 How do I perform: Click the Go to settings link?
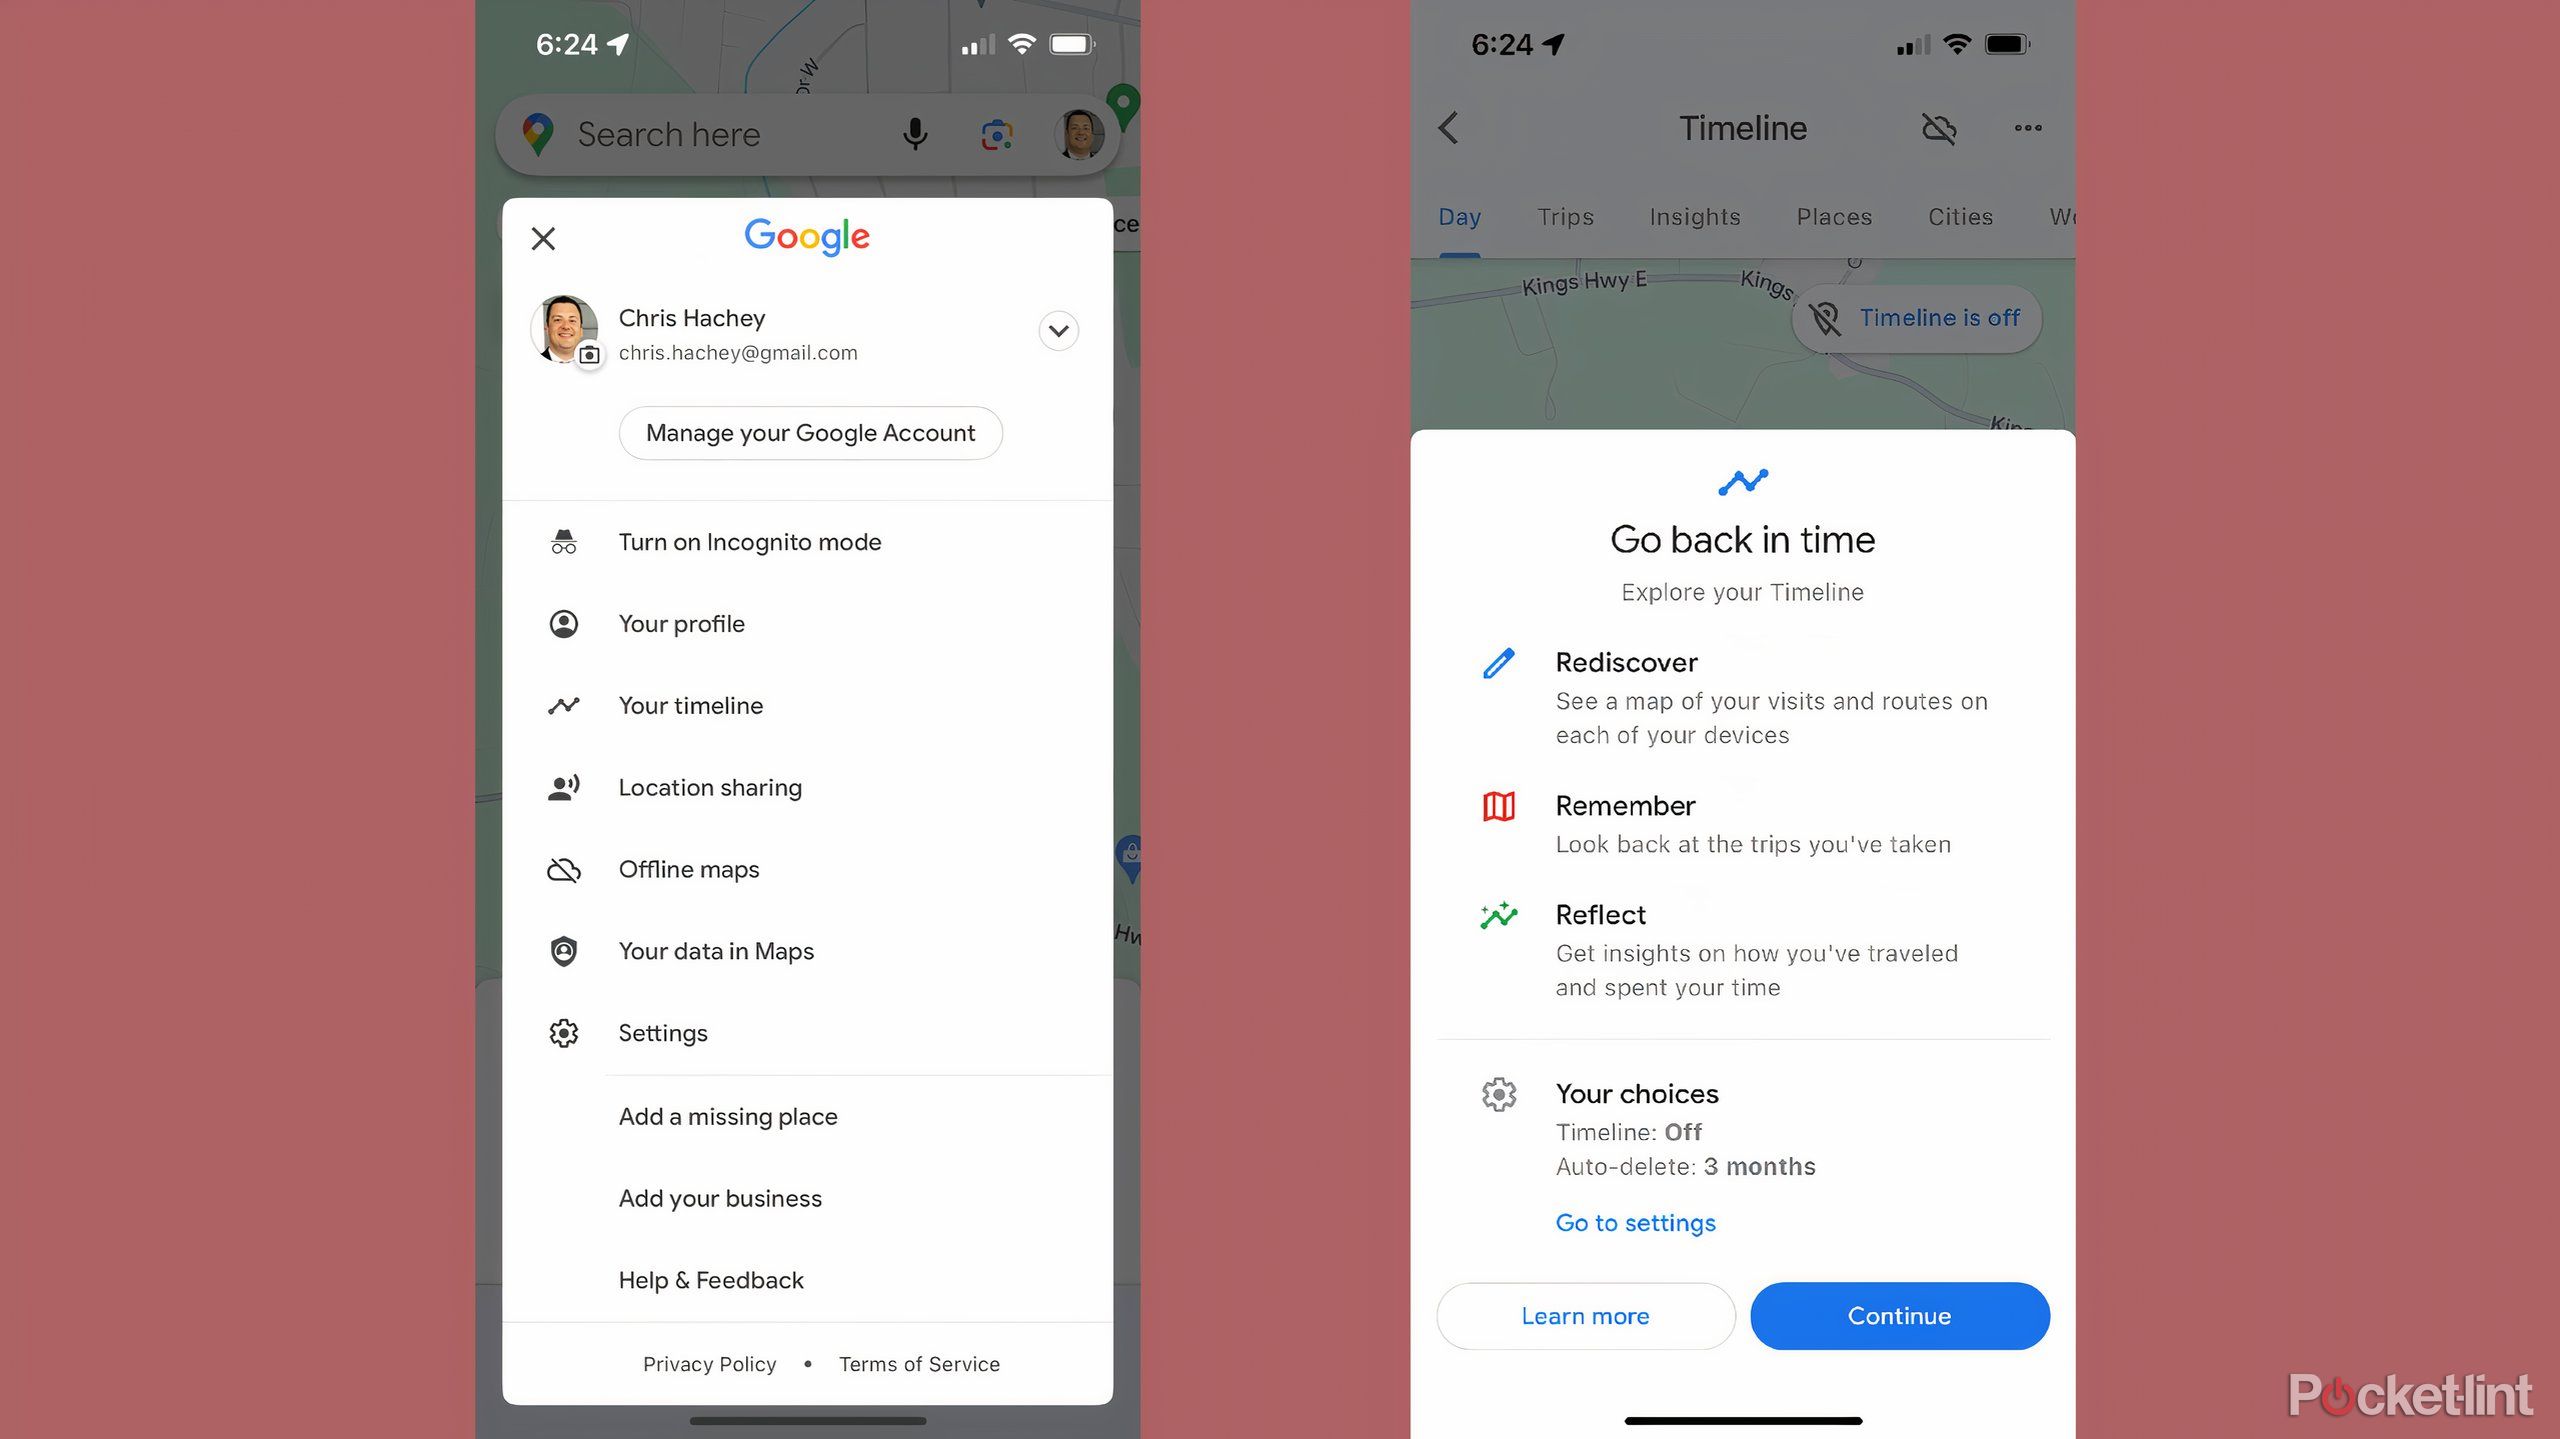1635,1223
